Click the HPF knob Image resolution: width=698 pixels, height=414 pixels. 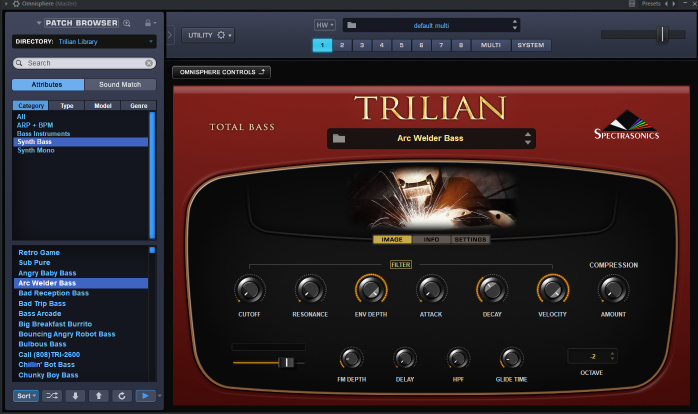[458, 358]
